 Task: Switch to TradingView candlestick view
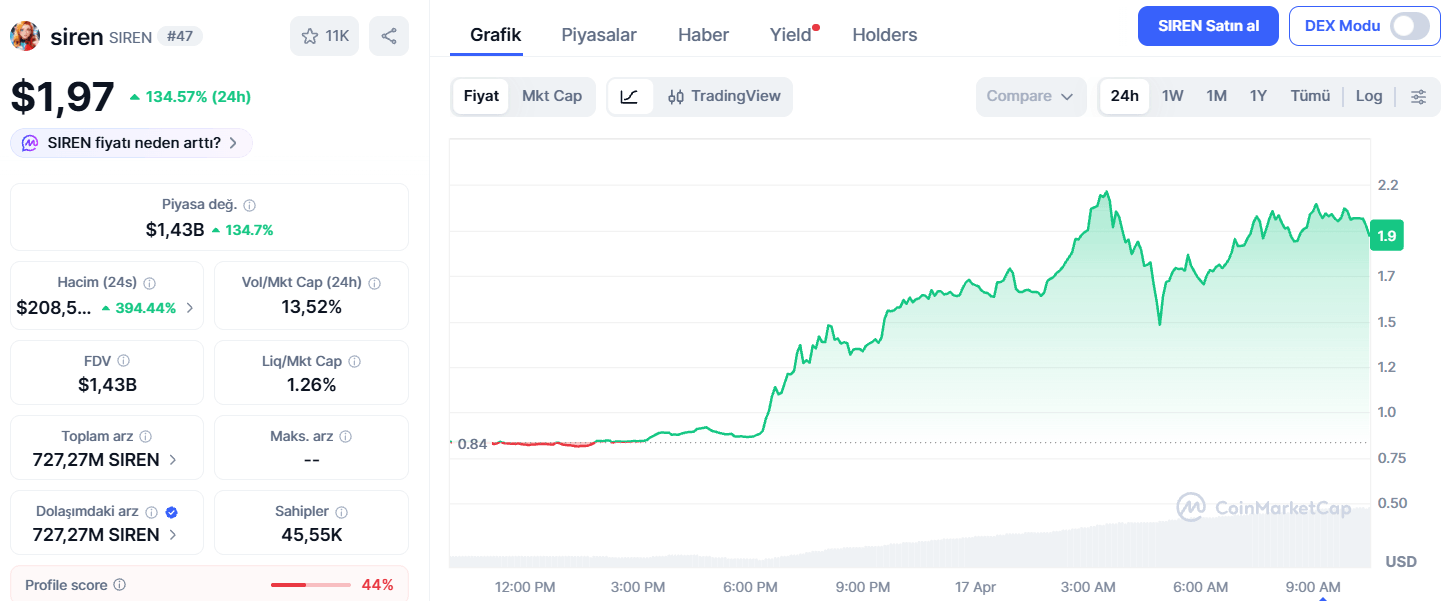click(x=722, y=96)
